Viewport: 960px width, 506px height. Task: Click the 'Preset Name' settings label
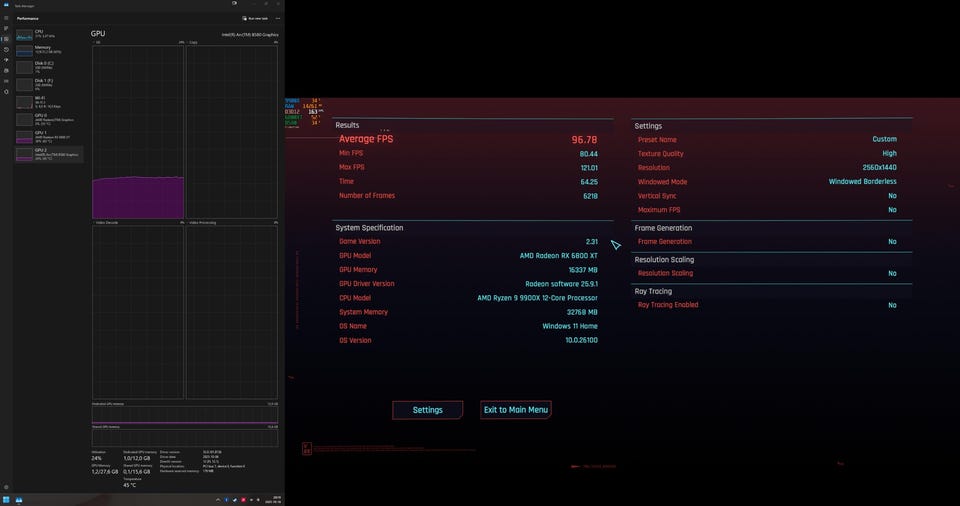click(x=657, y=140)
